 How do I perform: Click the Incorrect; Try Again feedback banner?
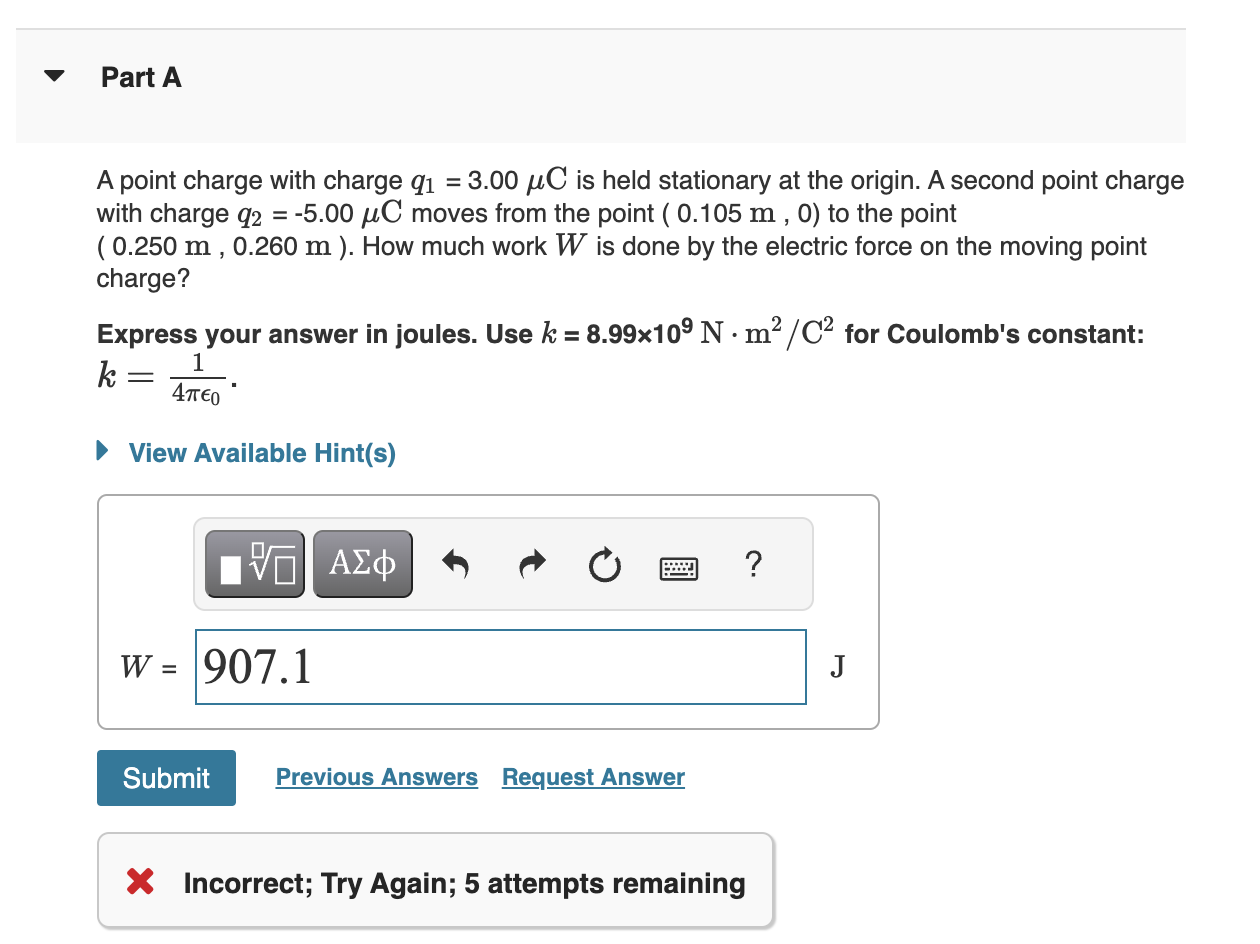(435, 881)
